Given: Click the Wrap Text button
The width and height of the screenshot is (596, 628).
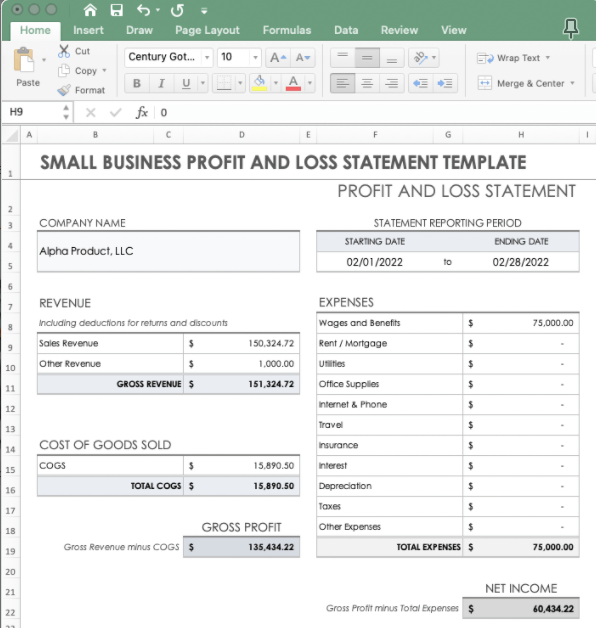Looking at the screenshot, I should coord(513,58).
